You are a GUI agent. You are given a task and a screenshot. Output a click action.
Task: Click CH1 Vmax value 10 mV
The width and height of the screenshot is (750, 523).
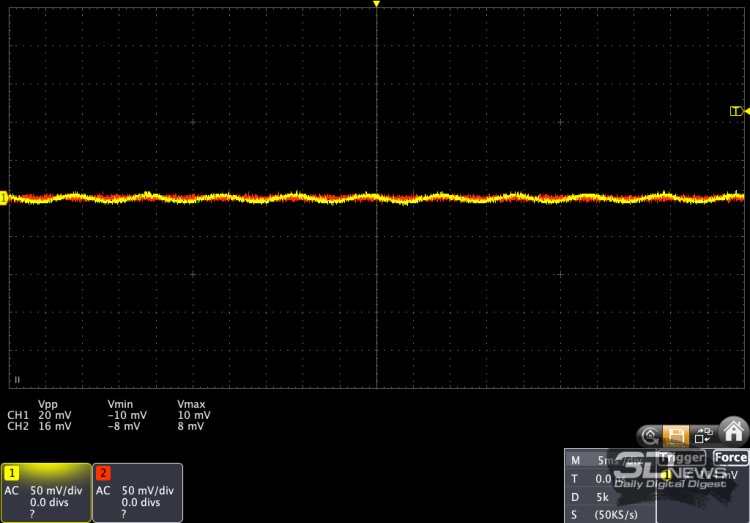click(x=194, y=415)
